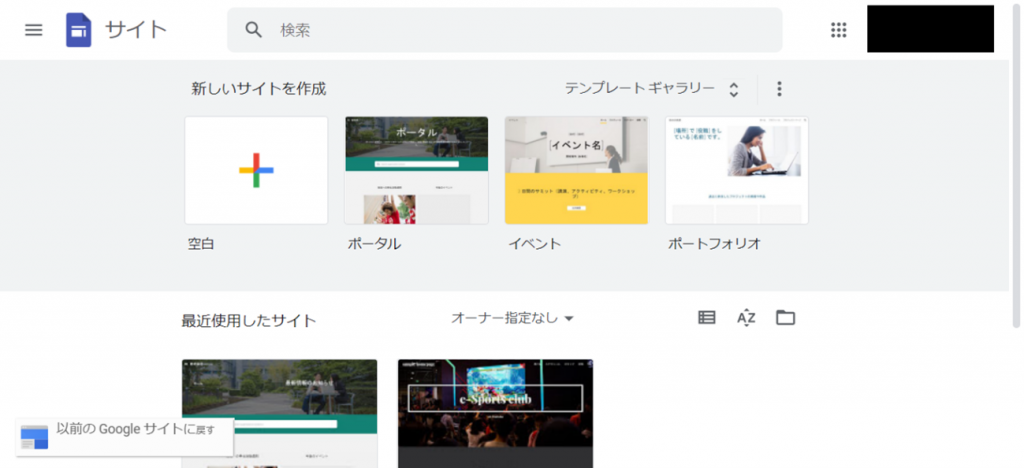Expand the テンプレート ギャラリー
Image resolution: width=1024 pixels, height=468 pixels.
click(x=651, y=89)
